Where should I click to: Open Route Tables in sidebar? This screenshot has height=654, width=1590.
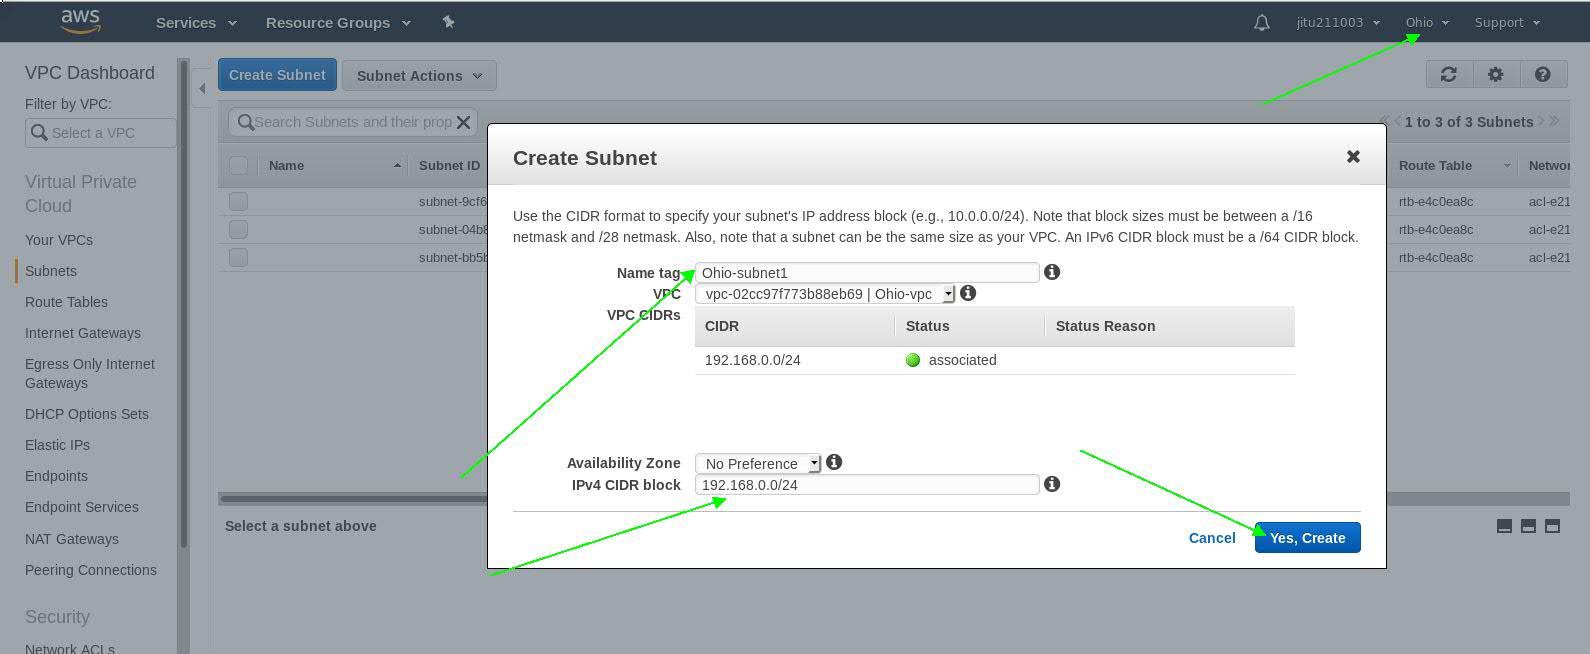pos(66,302)
